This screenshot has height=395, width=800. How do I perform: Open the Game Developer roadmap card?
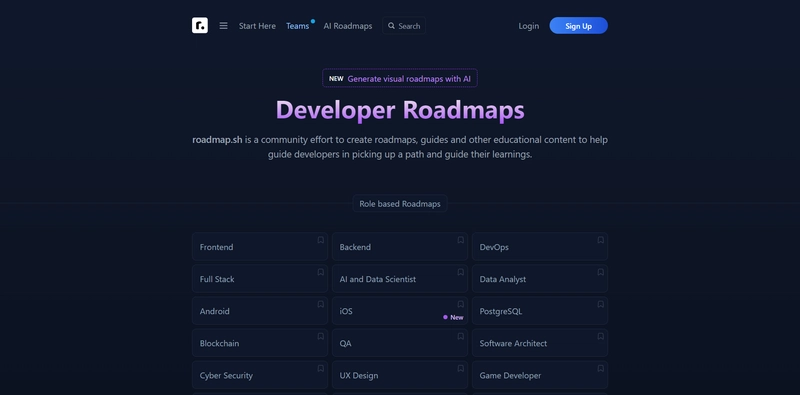pyautogui.click(x=540, y=375)
